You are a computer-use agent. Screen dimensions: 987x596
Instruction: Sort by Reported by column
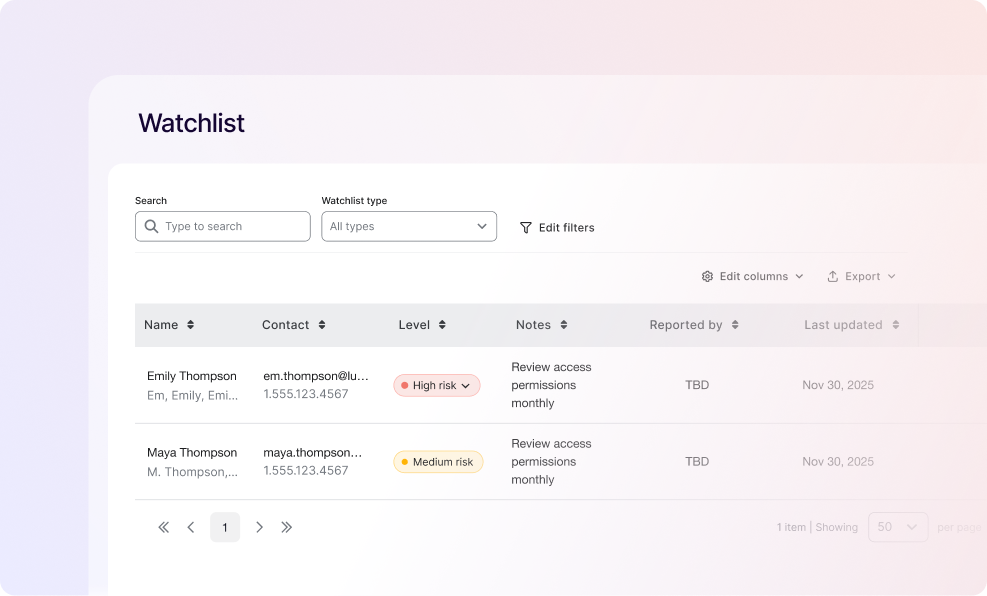coord(735,325)
